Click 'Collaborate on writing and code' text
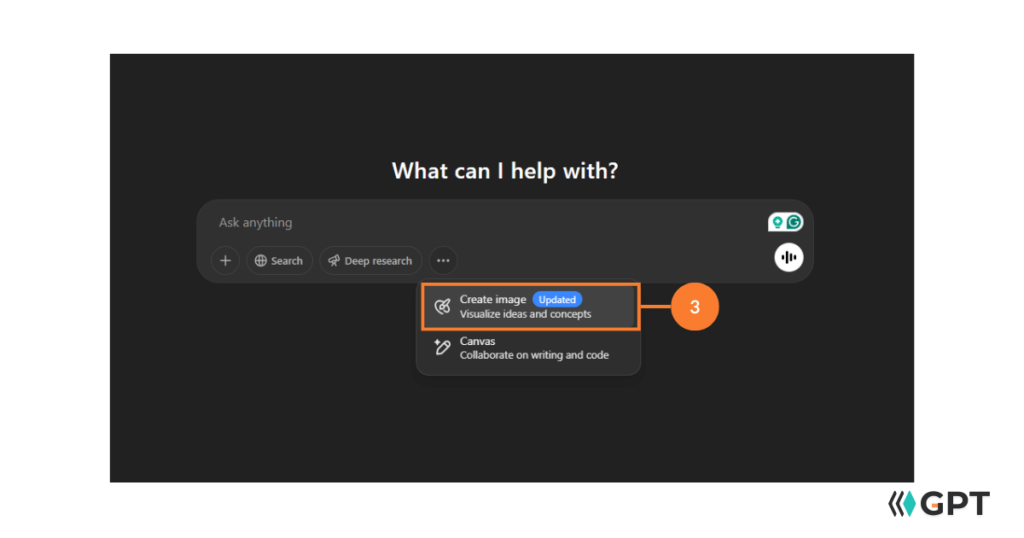Viewport: 1024px width, 538px height. point(534,355)
